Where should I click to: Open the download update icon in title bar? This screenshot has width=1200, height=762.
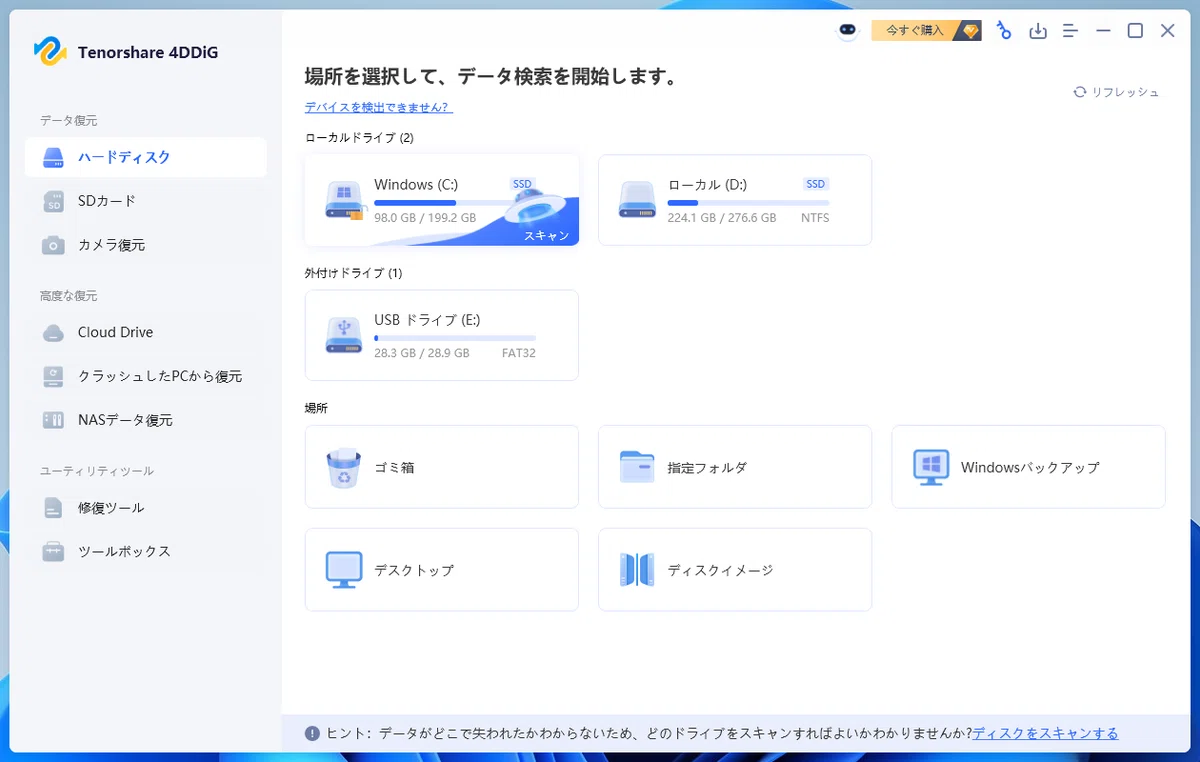[1038, 31]
